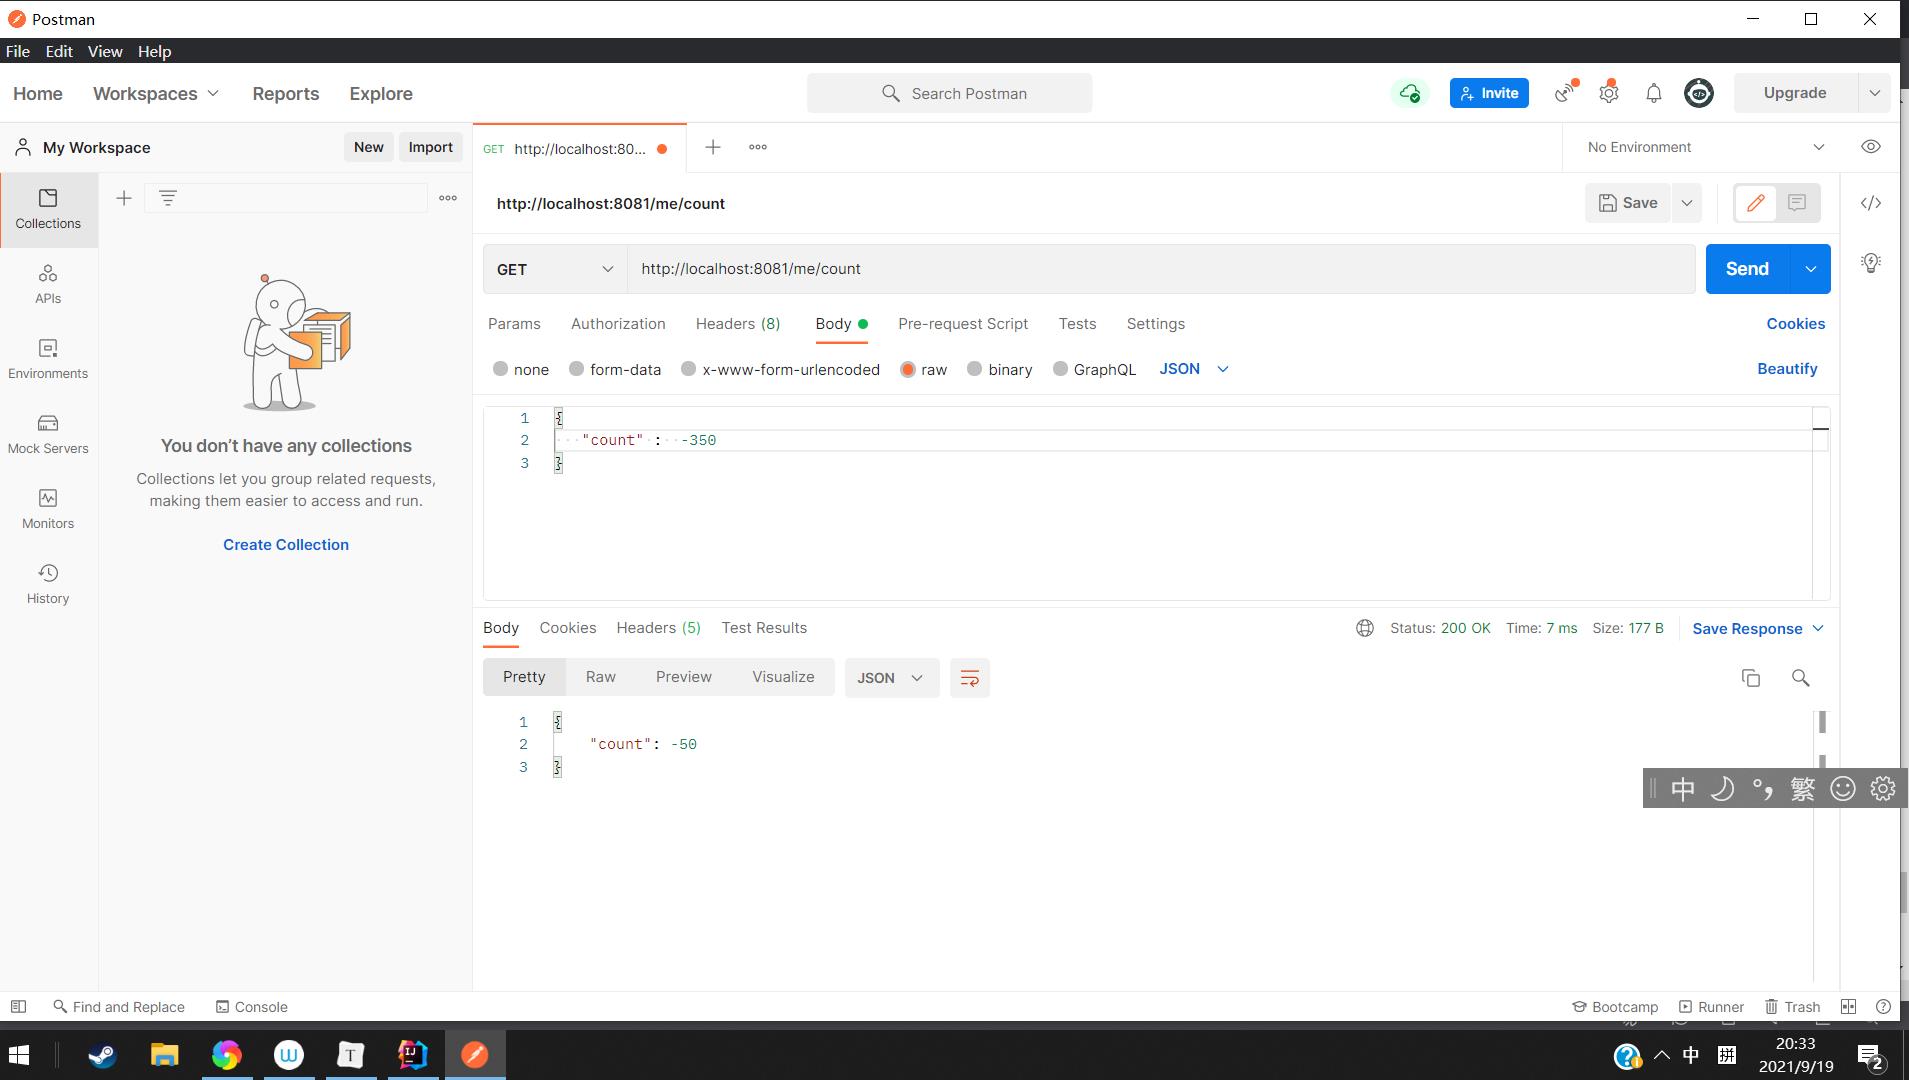
Task: Click the Invite button
Action: pos(1489,93)
